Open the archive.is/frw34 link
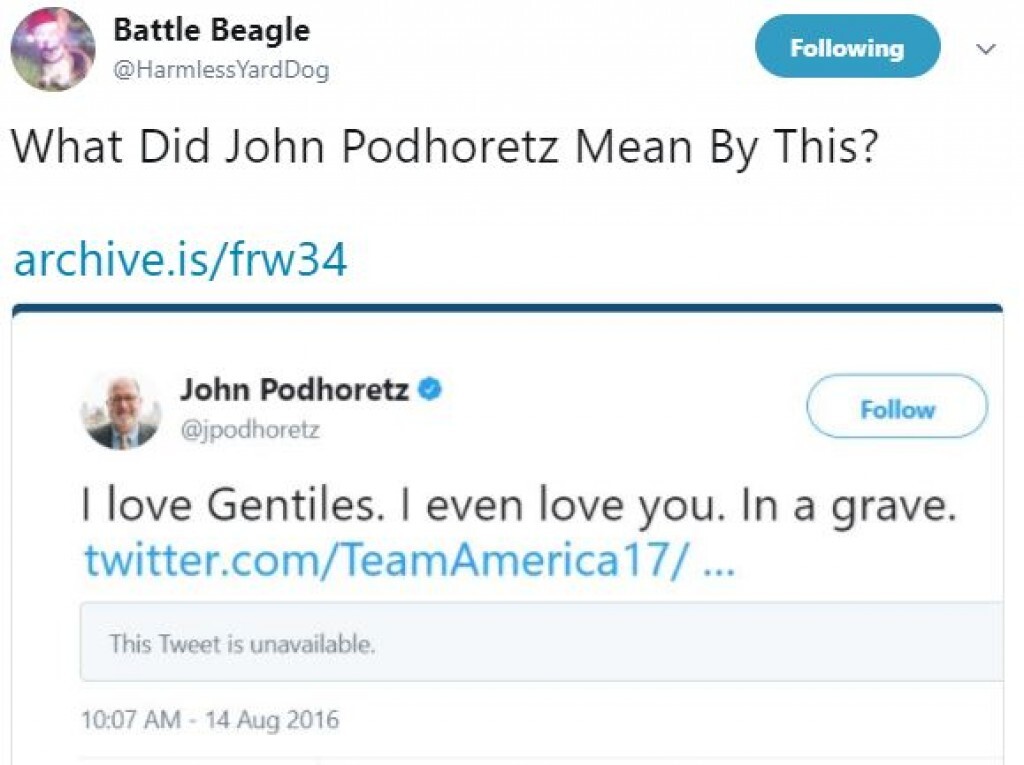This screenshot has height=765, width=1024. [x=180, y=261]
